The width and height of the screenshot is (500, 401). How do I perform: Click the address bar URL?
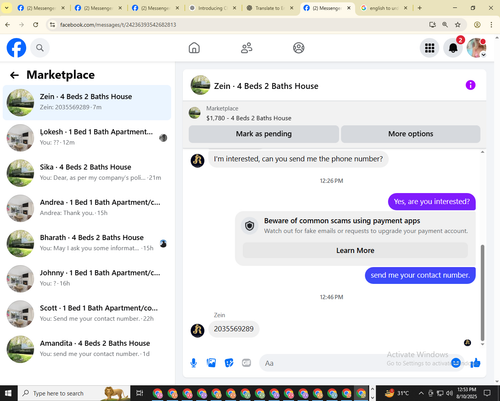(x=118, y=25)
